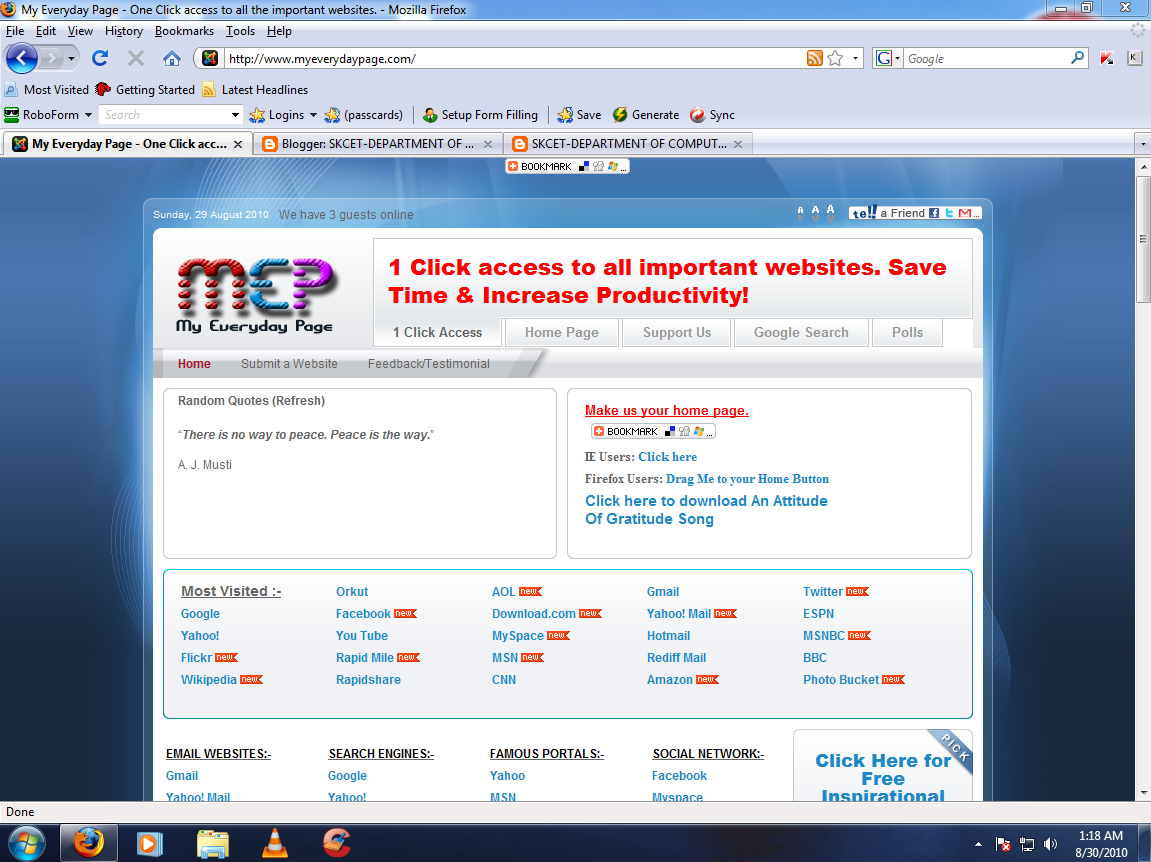
Task: Click IE Users Click here link
Action: point(667,457)
